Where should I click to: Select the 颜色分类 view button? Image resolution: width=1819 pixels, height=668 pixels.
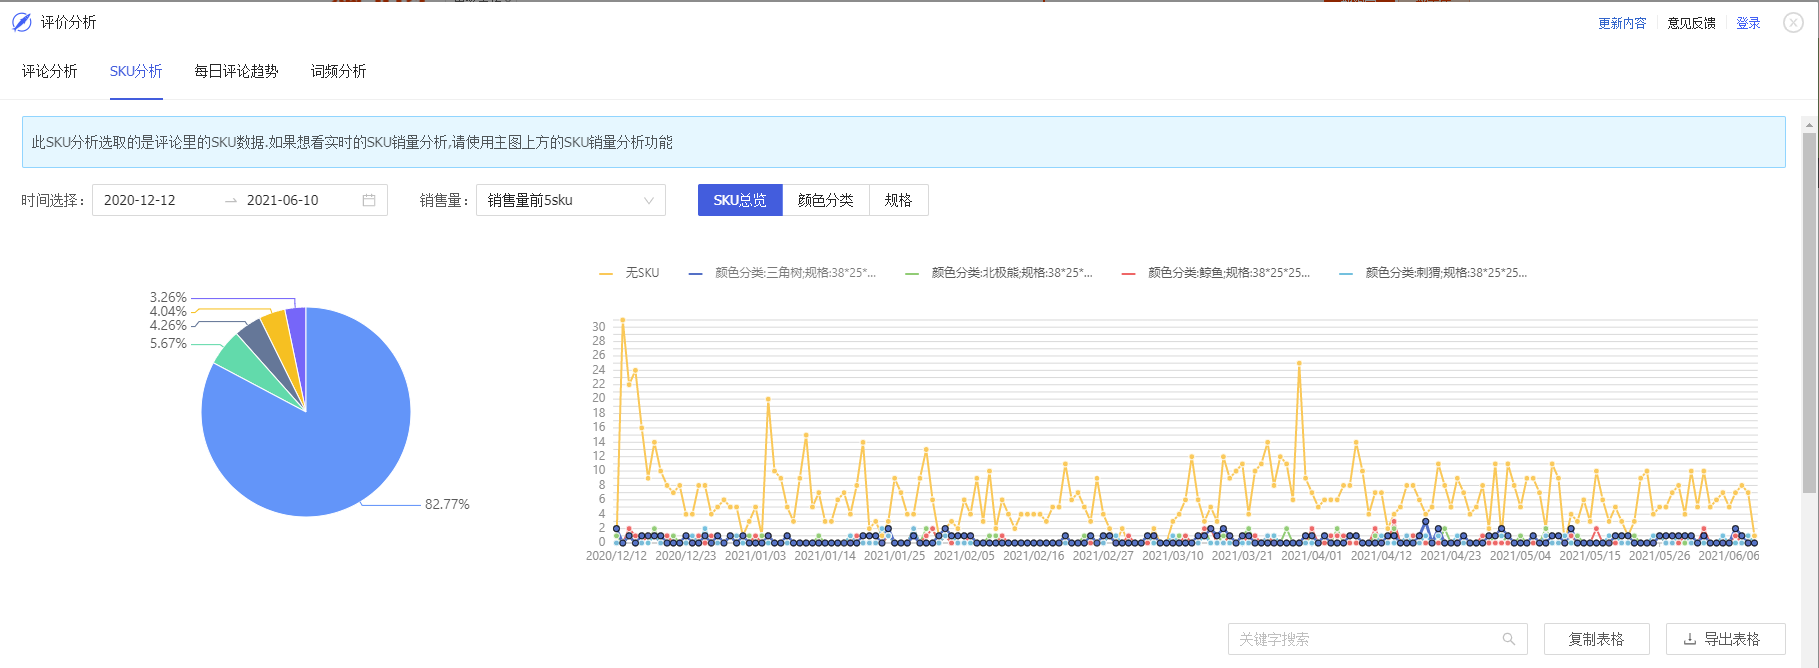pyautogui.click(x=826, y=200)
